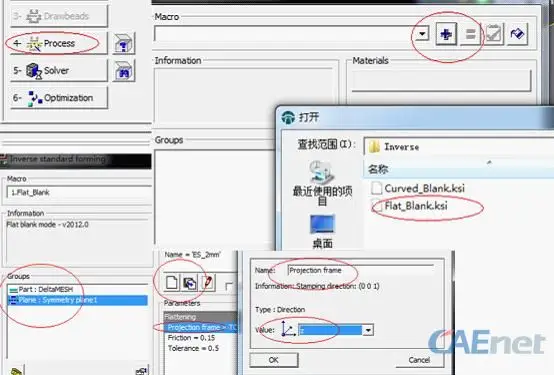Select Part : DeltaMESH group
The height and width of the screenshot is (375, 554).
click(77, 289)
